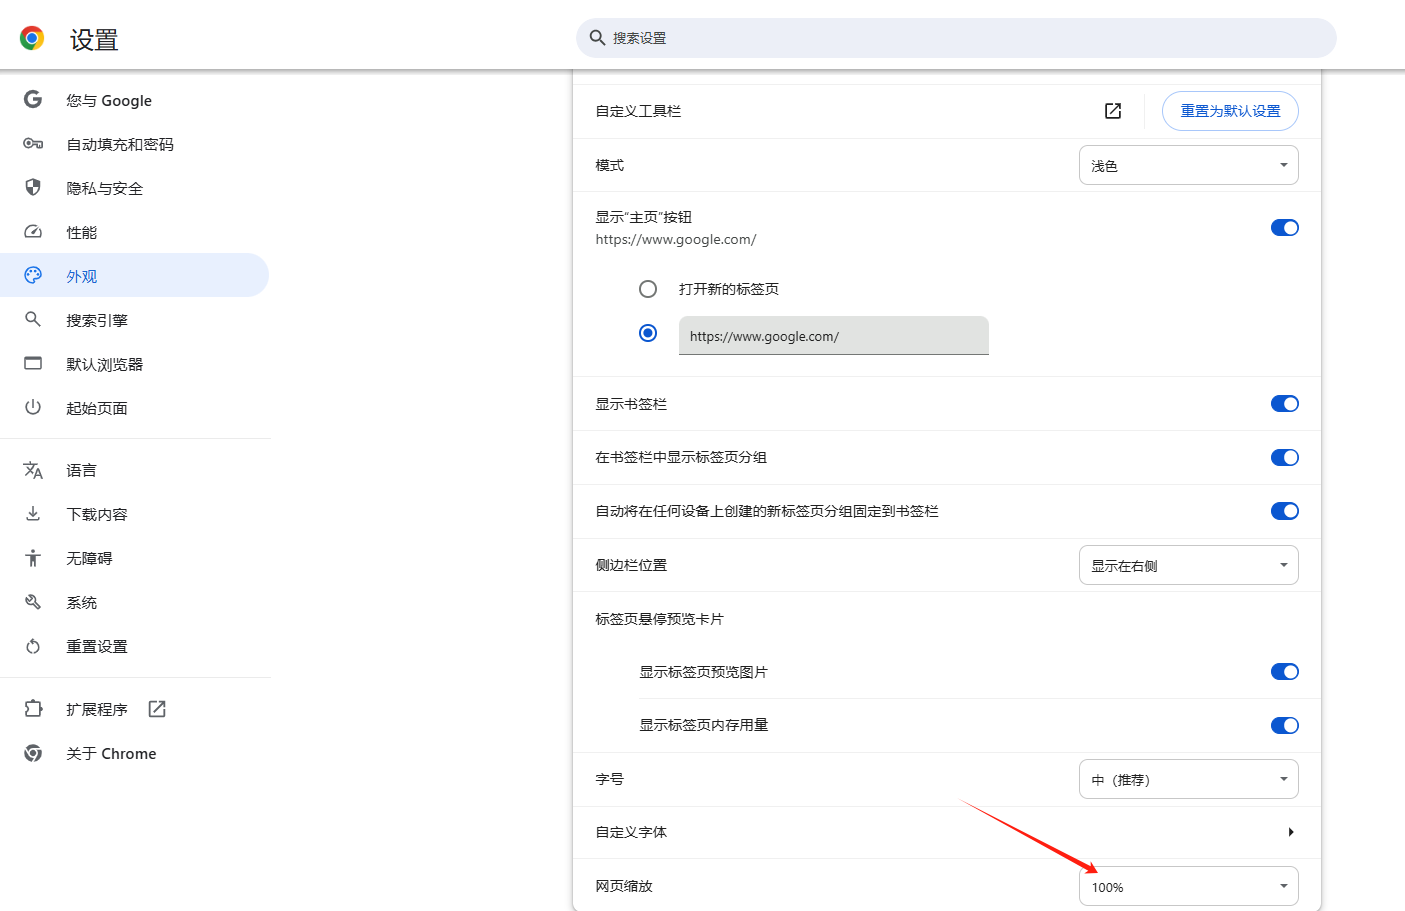This screenshot has width=1405, height=911.
Task: Select the 打开新的标签页 radio button
Action: 648,289
